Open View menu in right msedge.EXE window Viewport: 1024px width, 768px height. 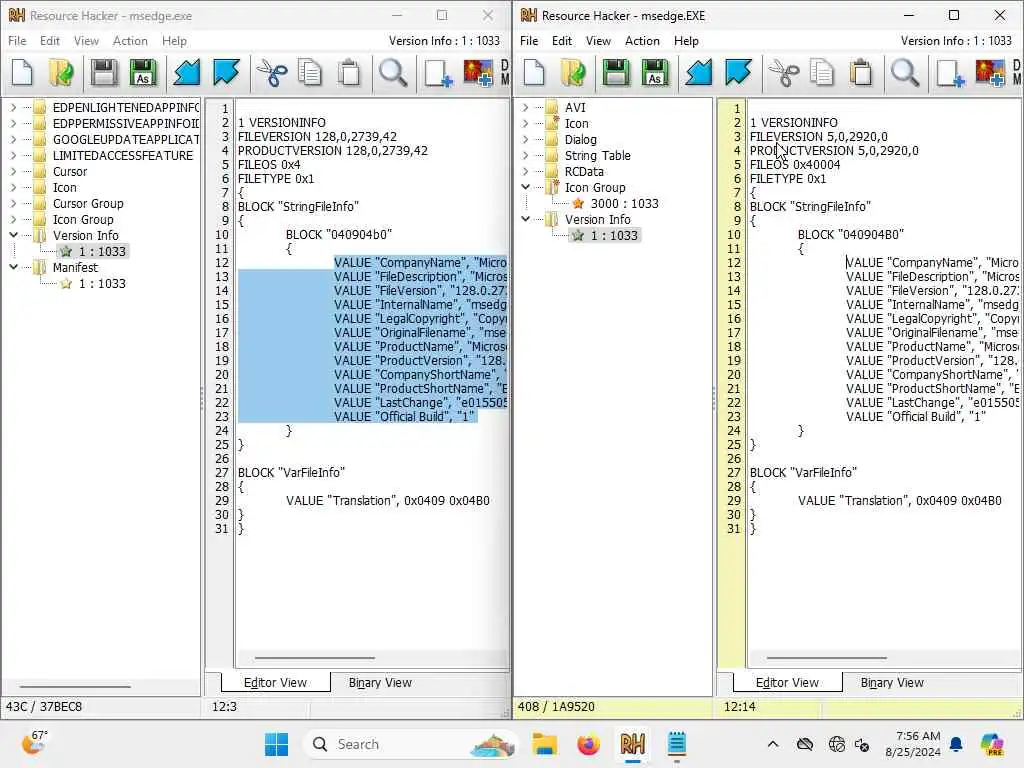coord(598,40)
